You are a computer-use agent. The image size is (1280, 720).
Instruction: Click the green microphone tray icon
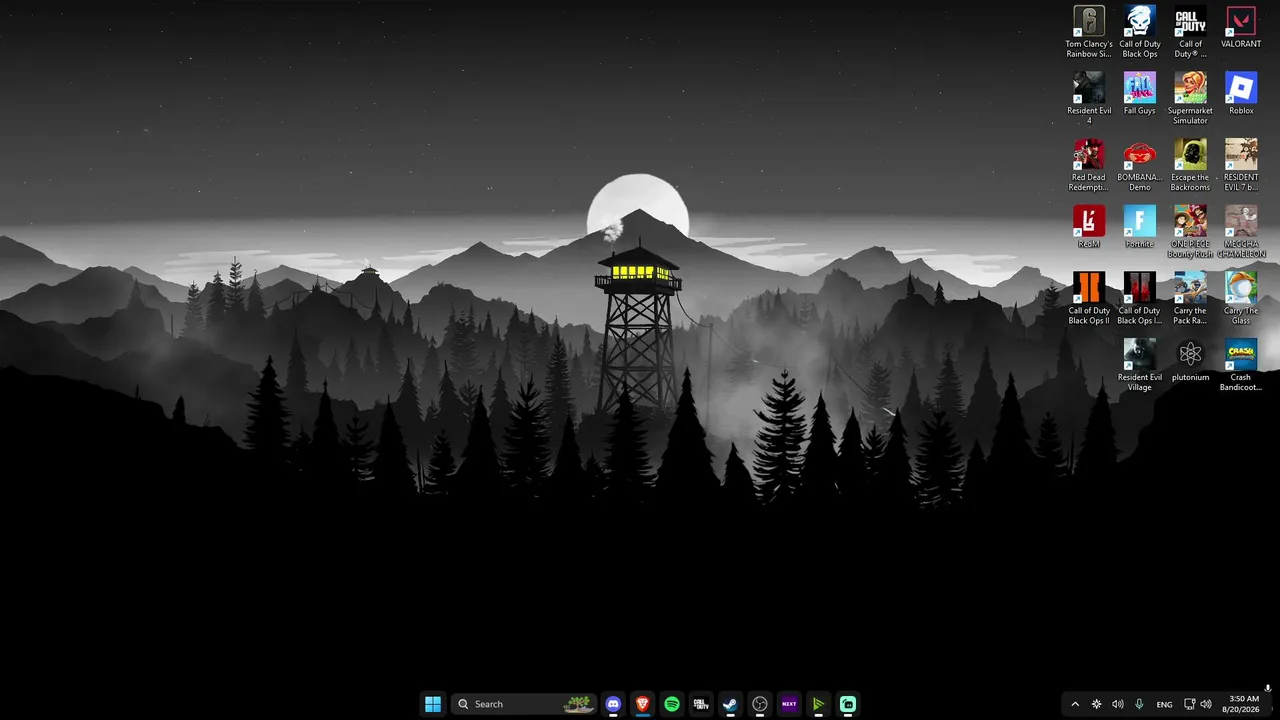tap(1139, 704)
